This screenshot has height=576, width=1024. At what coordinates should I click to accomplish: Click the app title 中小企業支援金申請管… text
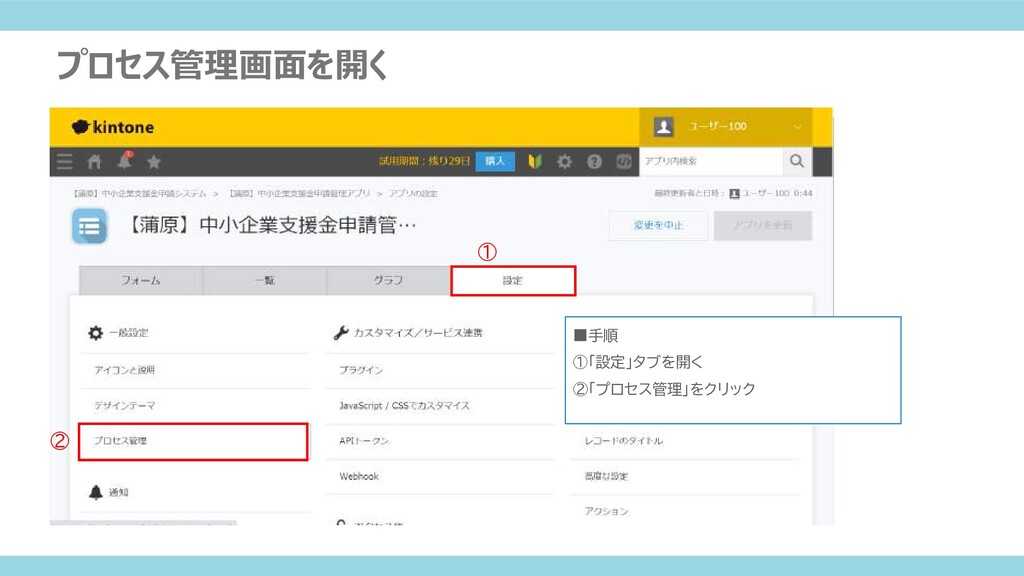pyautogui.click(x=270, y=225)
